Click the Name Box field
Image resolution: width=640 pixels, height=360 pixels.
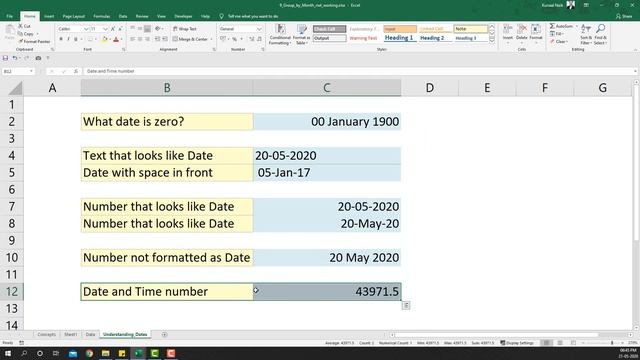[18, 71]
